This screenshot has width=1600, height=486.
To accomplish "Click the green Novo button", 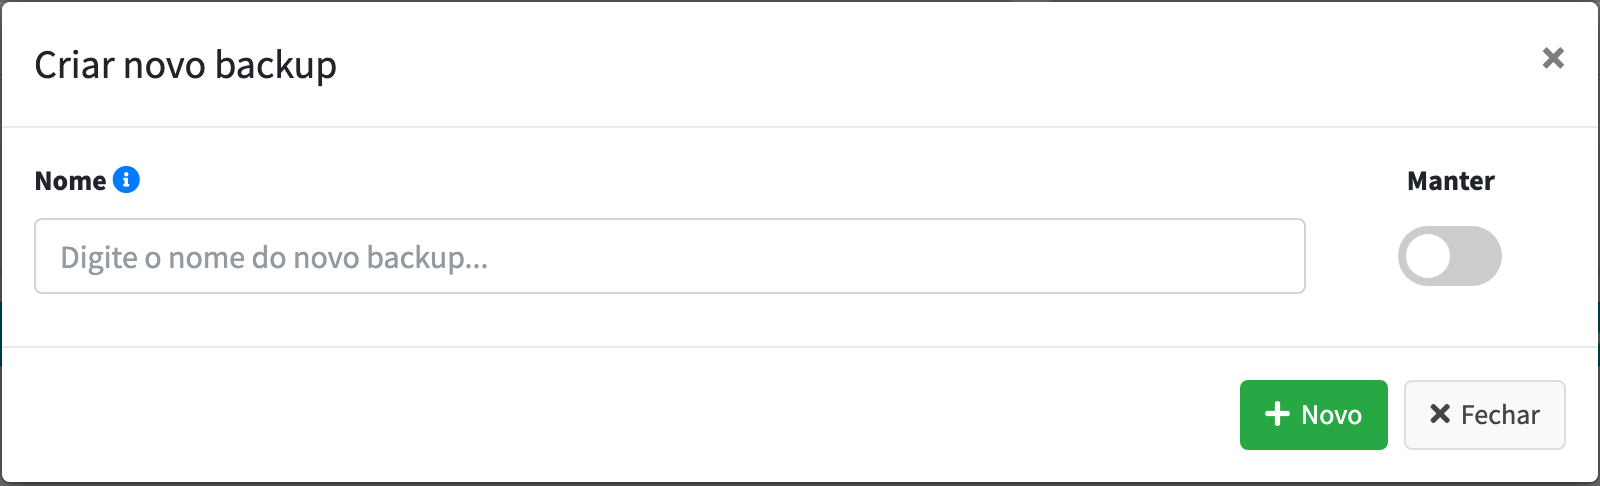I will click(1314, 415).
